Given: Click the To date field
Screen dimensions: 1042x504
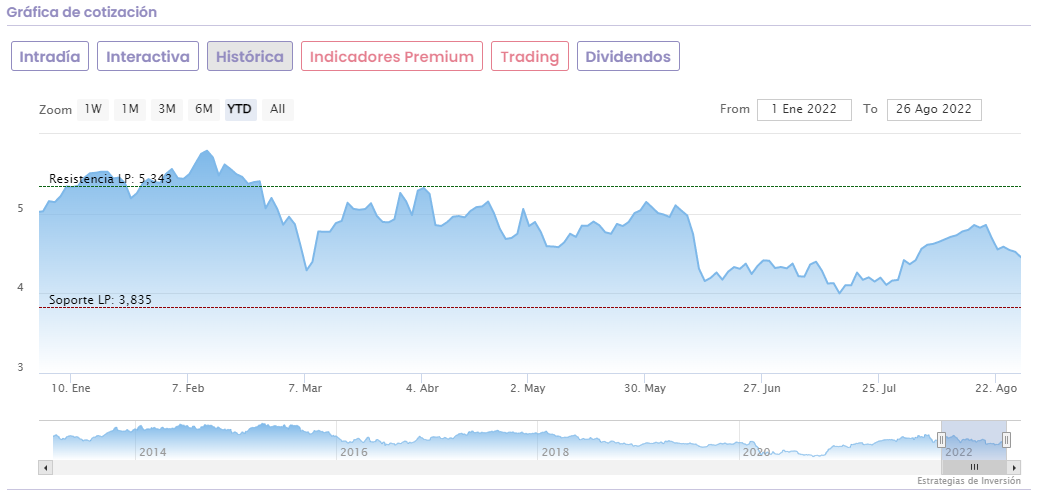Looking at the screenshot, I should tap(934, 109).
